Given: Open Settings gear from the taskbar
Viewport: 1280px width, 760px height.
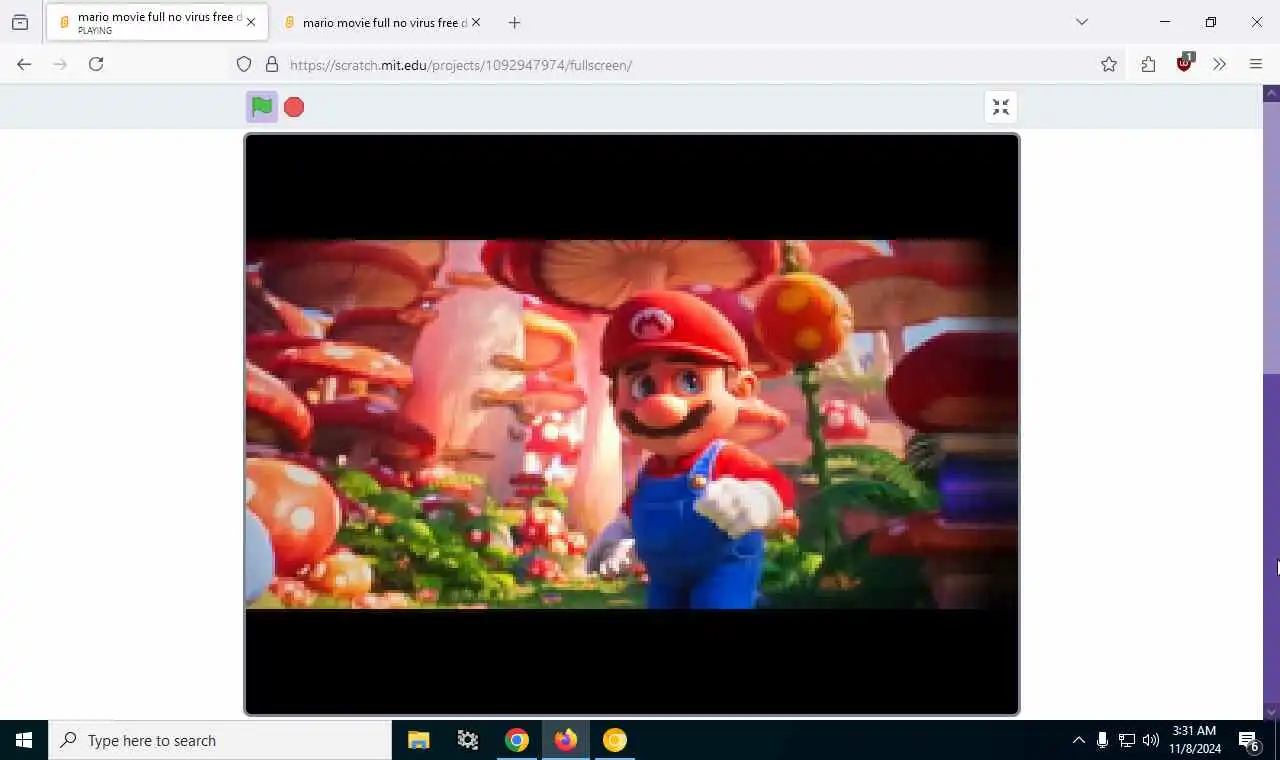Looking at the screenshot, I should (x=468, y=740).
